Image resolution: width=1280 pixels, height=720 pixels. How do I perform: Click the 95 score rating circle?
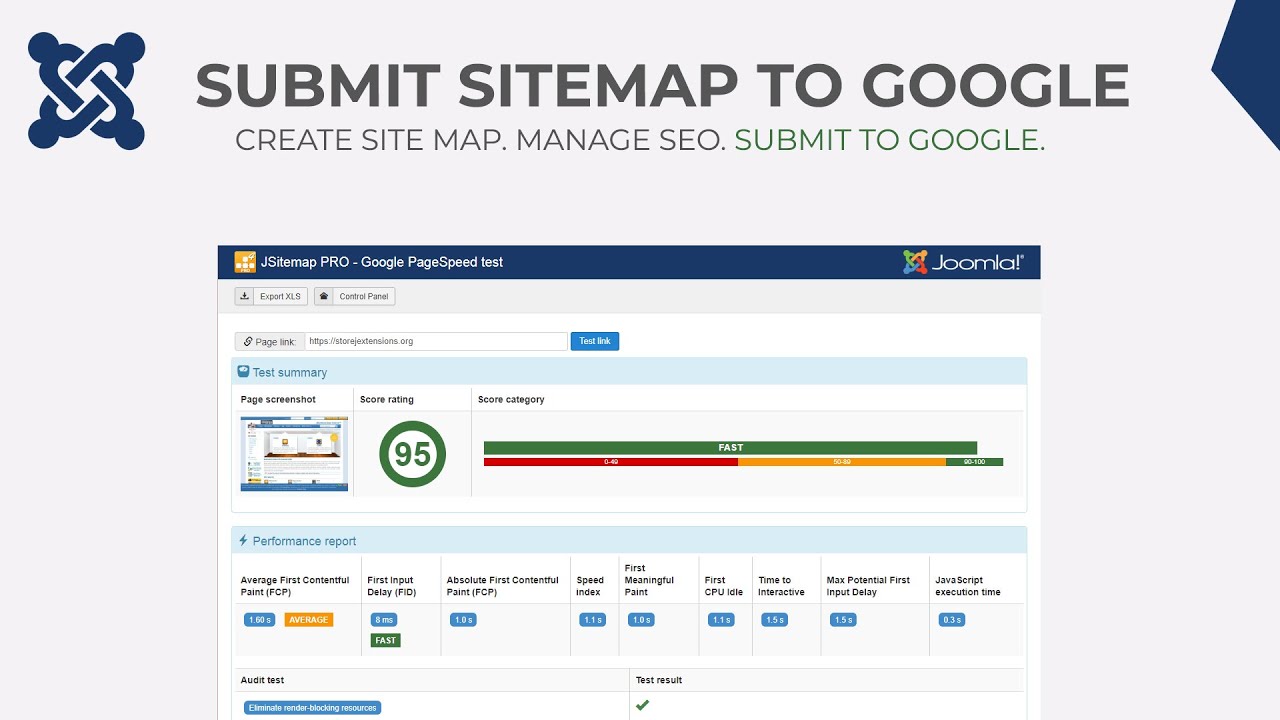(x=412, y=454)
